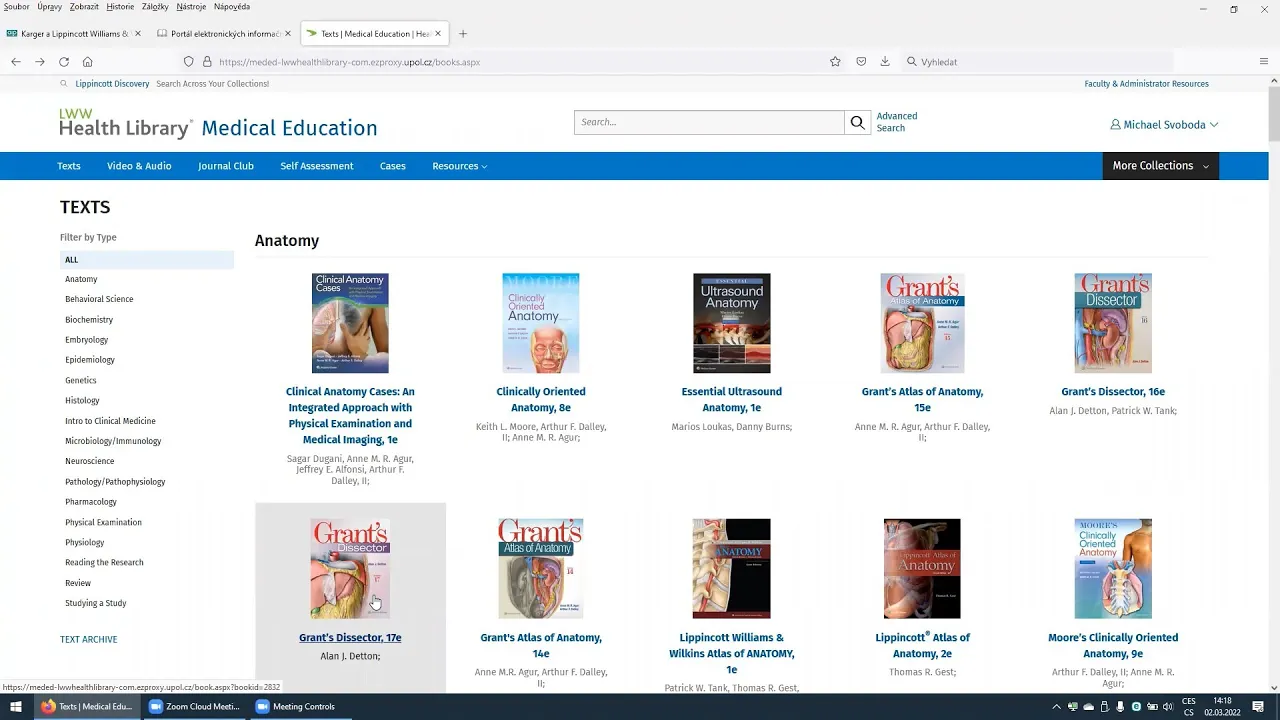Viewport: 1280px width, 720px height.
Task: Open Michael Svoboda account menu
Action: click(x=1164, y=125)
